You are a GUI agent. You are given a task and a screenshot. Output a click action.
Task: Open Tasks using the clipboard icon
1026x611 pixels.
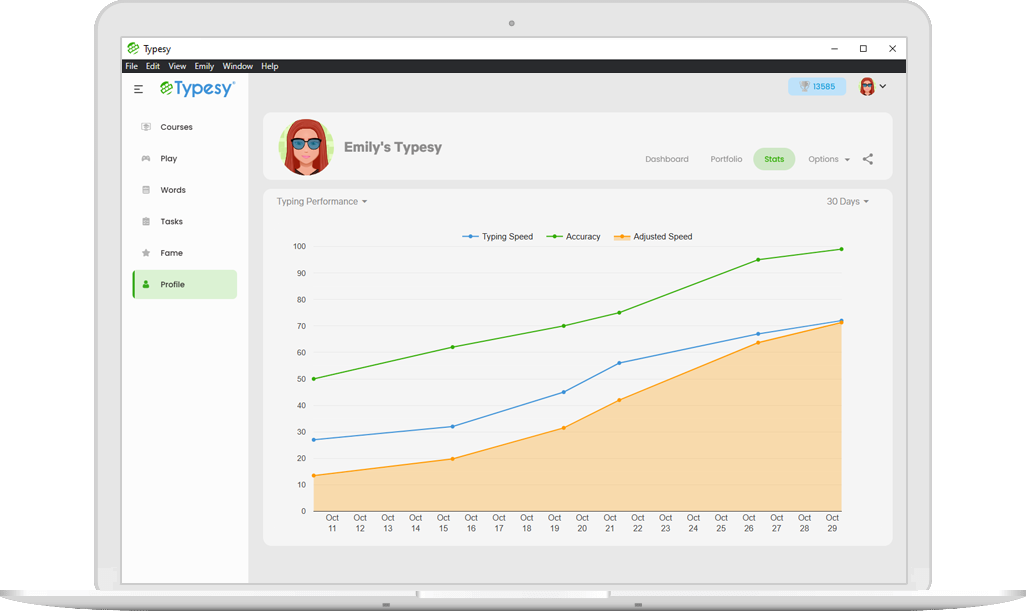146,221
